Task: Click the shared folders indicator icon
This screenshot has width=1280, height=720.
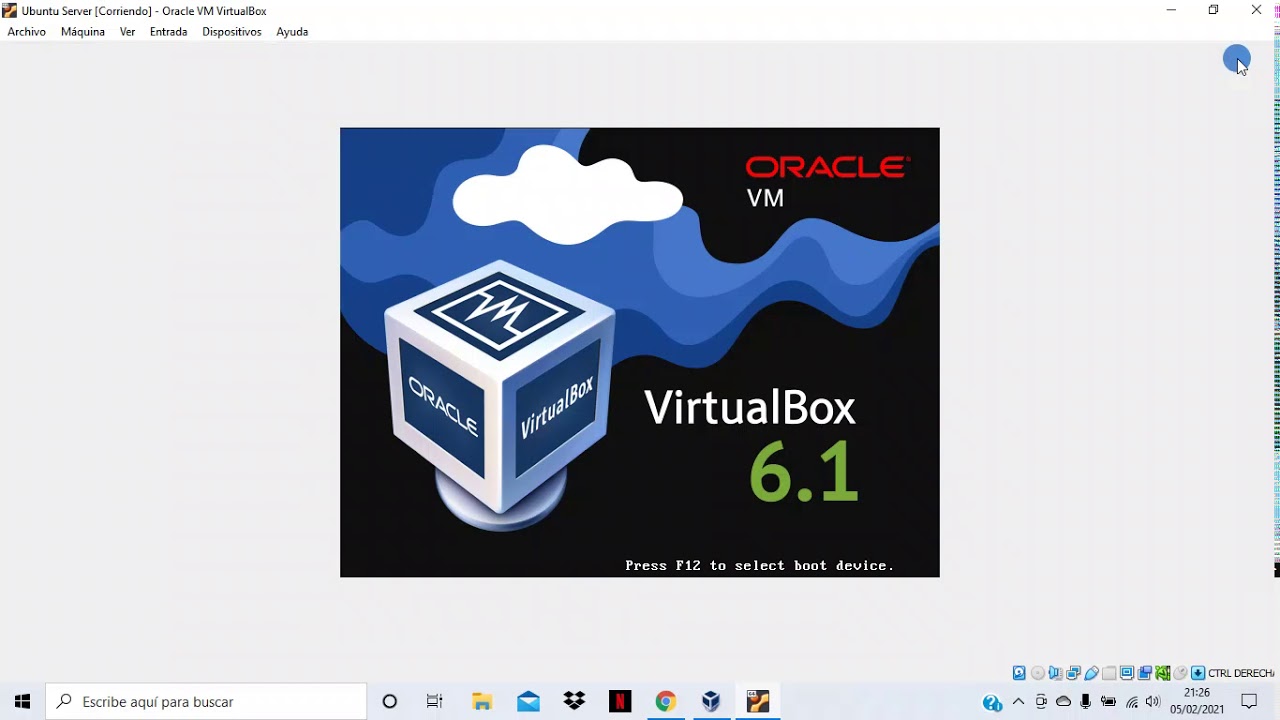Action: point(1109,673)
